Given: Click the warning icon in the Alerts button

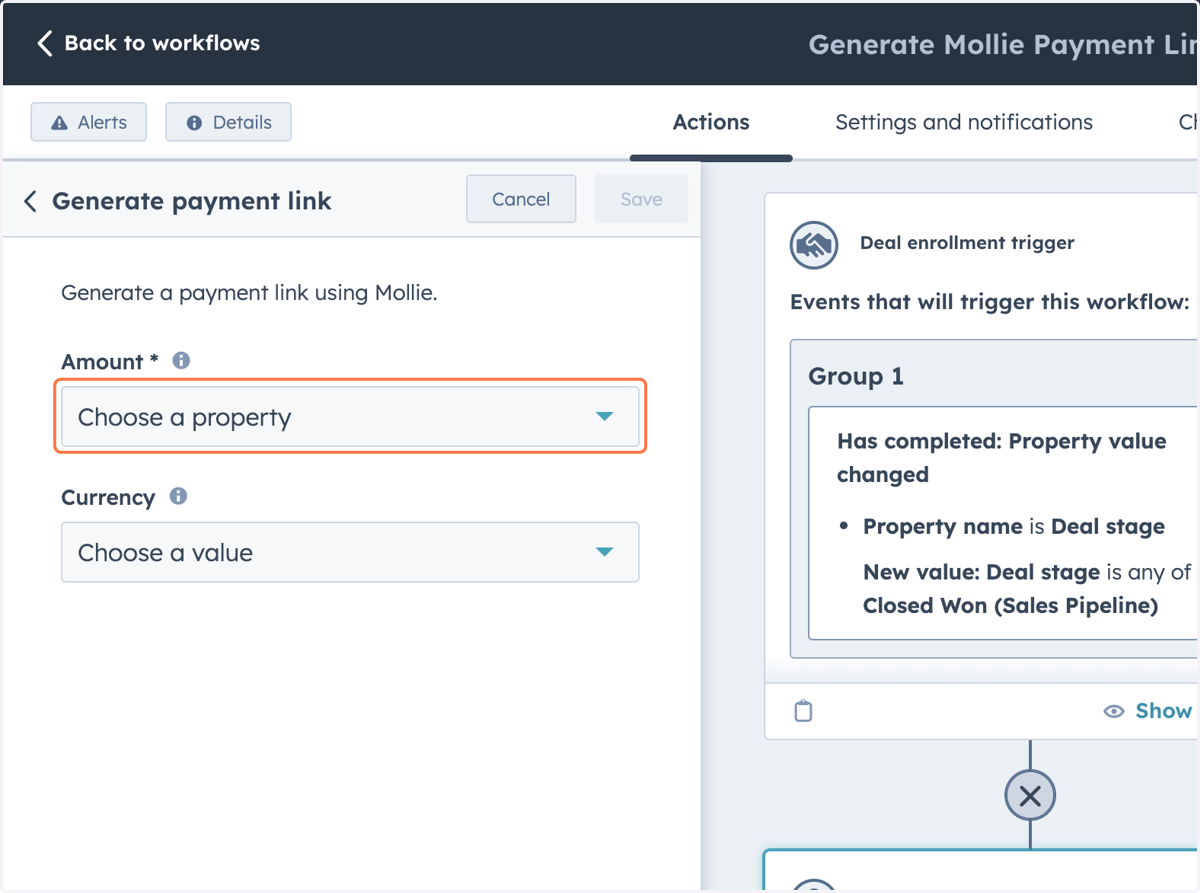Looking at the screenshot, I should [60, 123].
